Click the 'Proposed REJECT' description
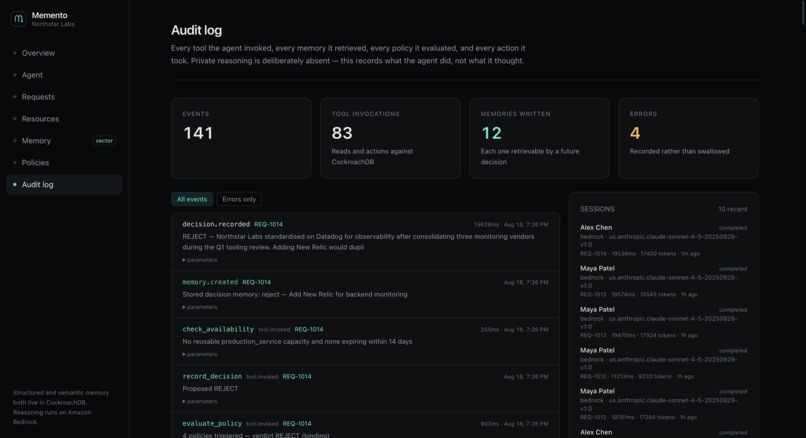 [x=210, y=389]
